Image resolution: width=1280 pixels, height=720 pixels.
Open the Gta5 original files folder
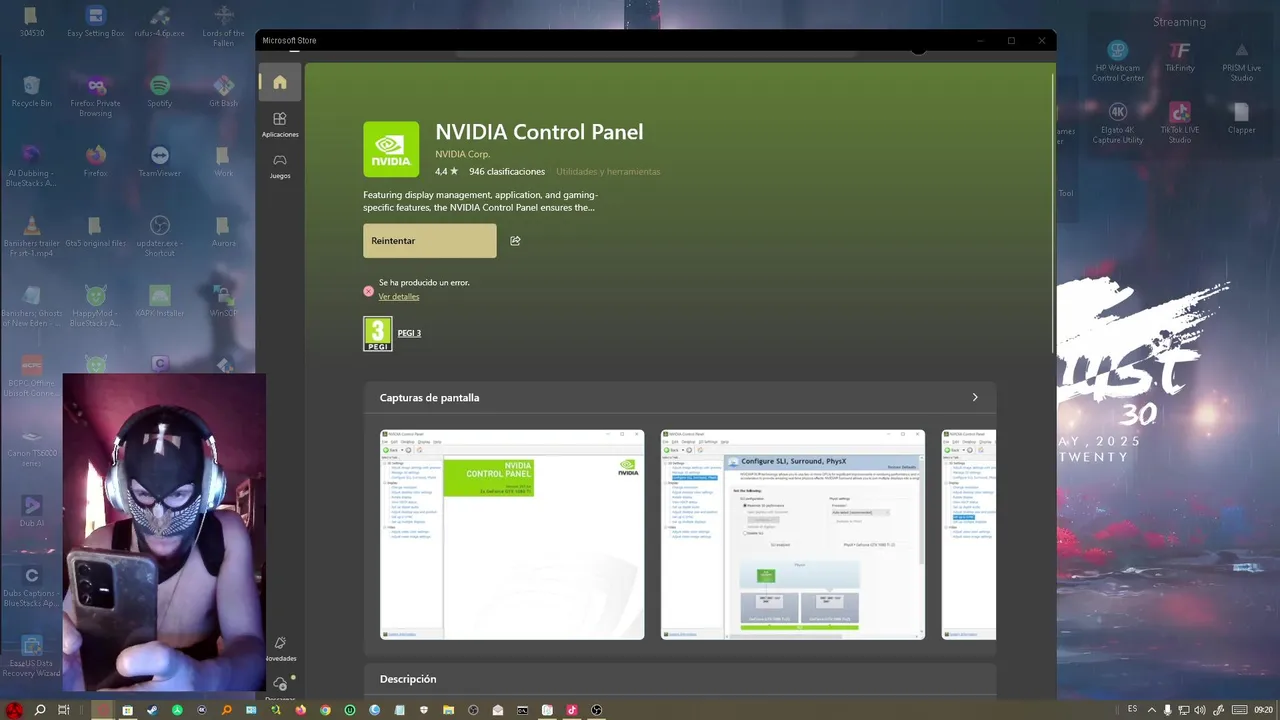click(x=96, y=231)
